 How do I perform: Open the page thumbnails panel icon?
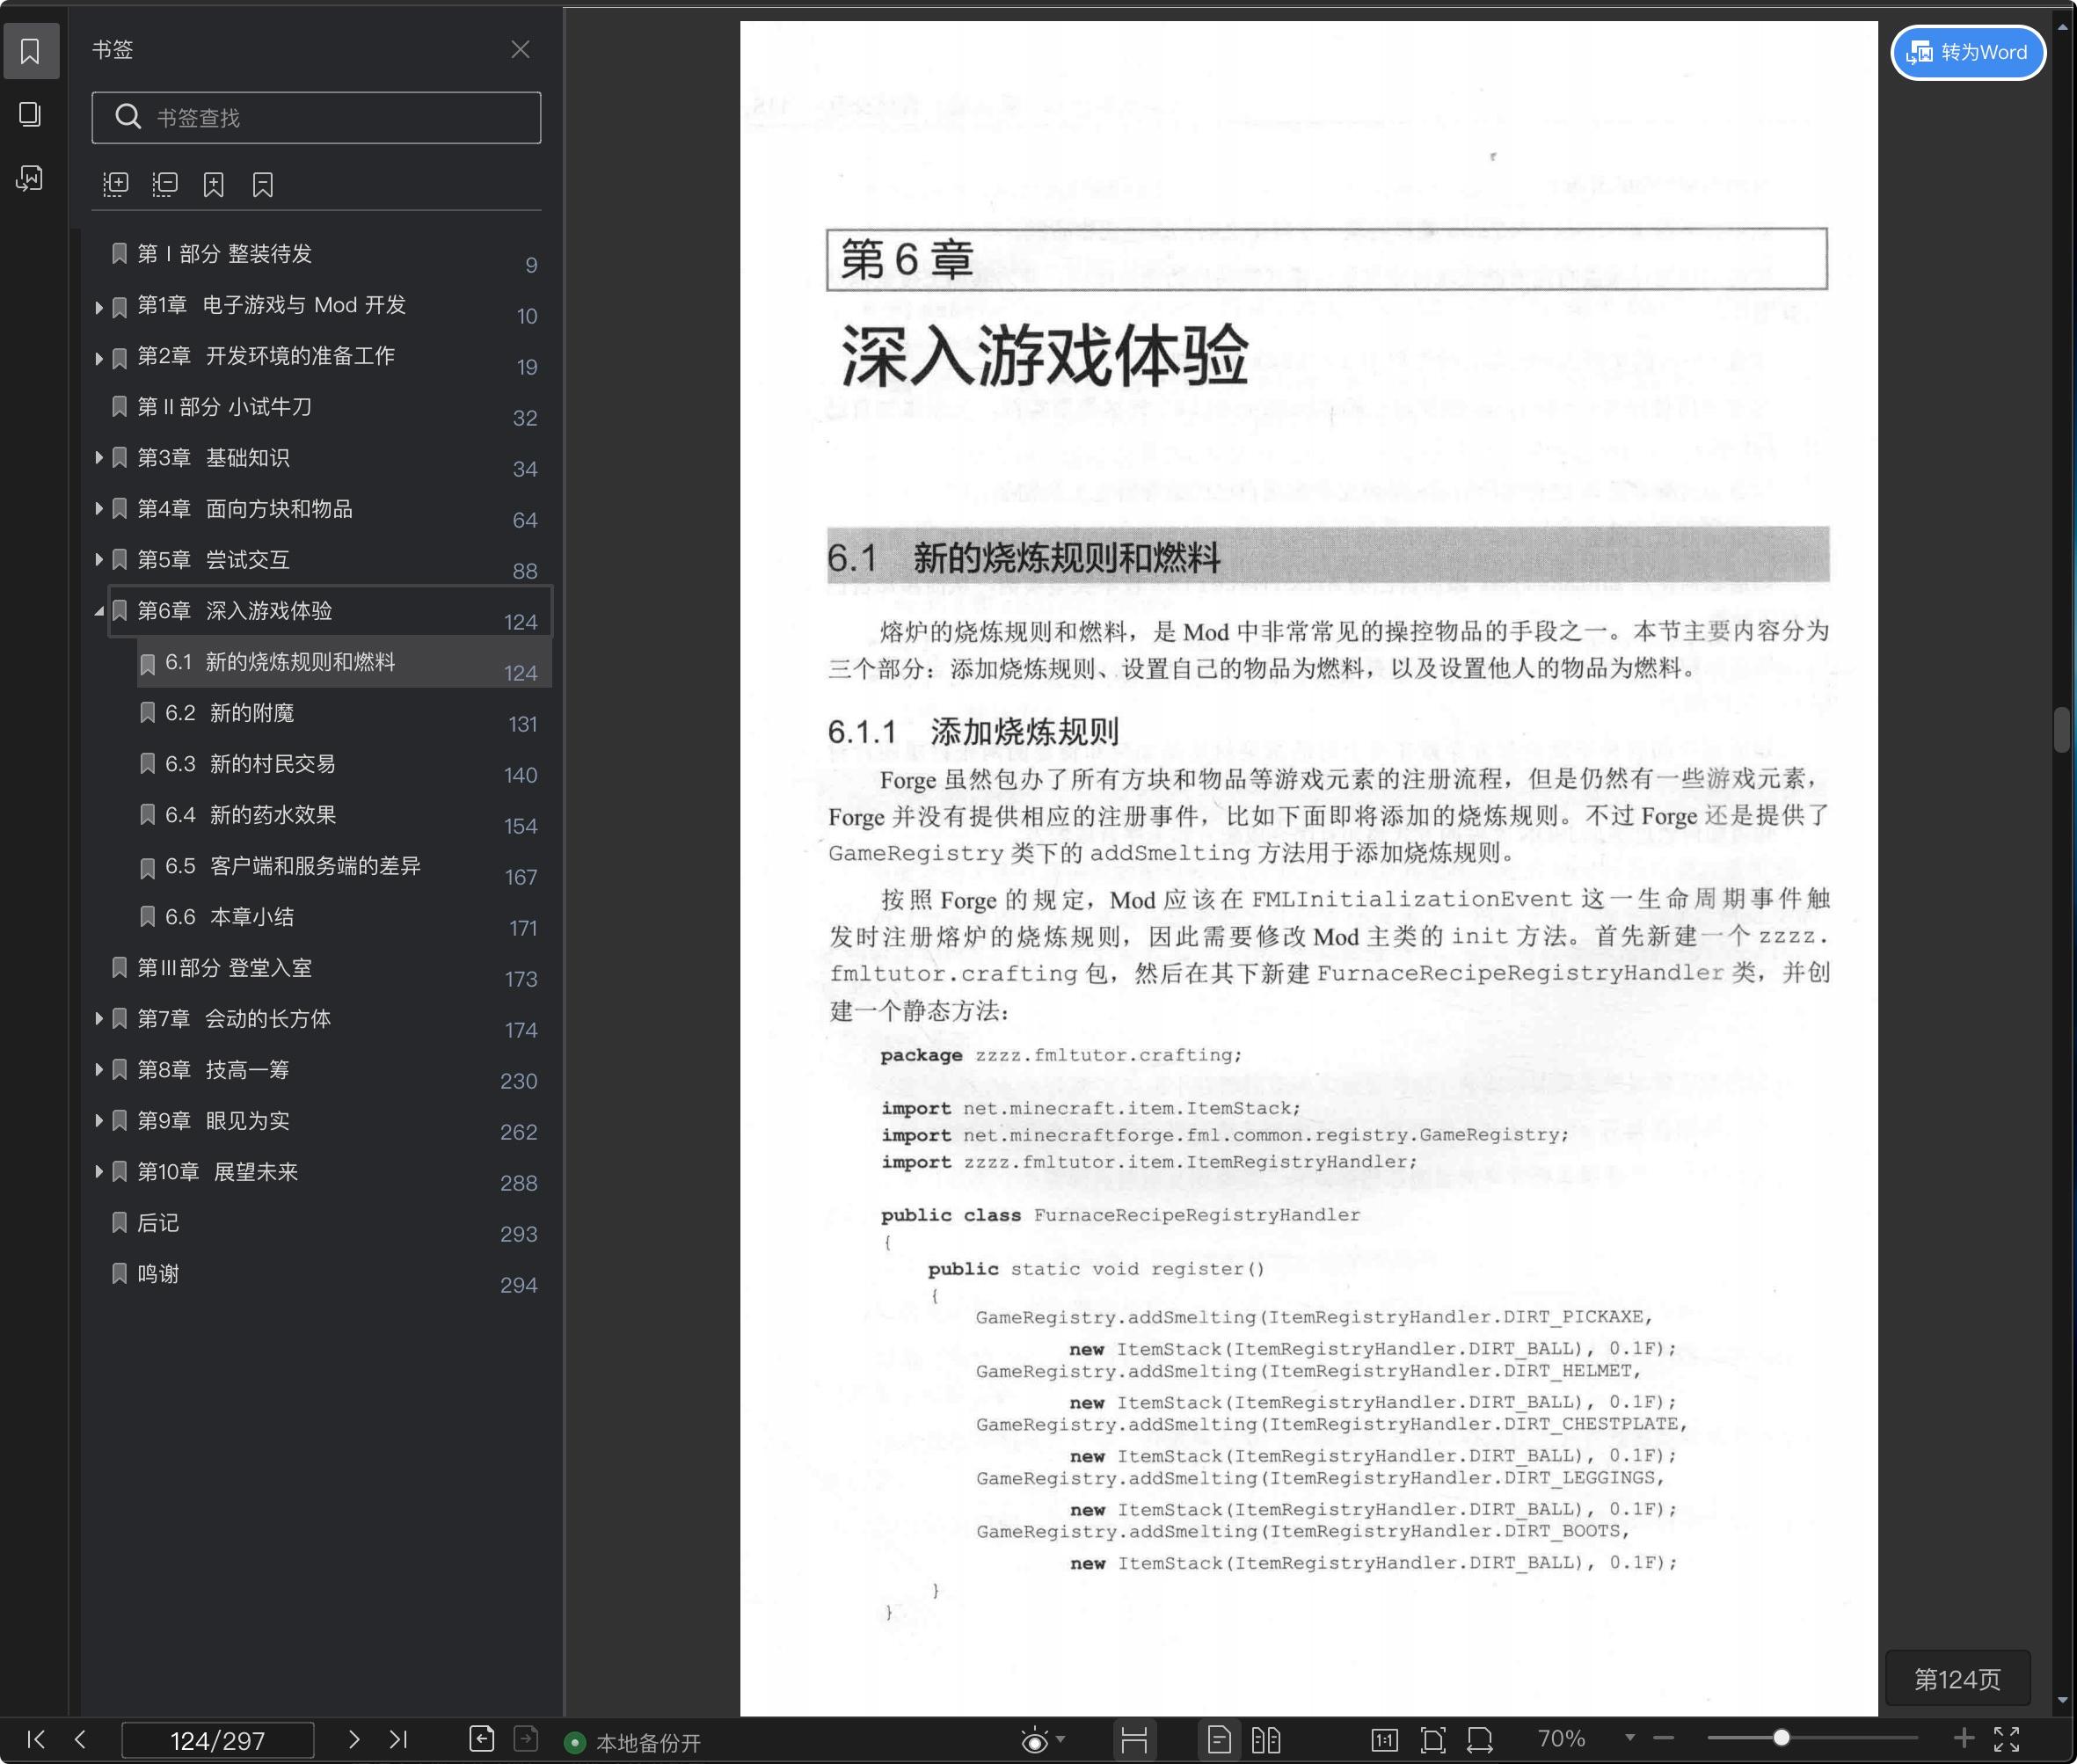(30, 114)
